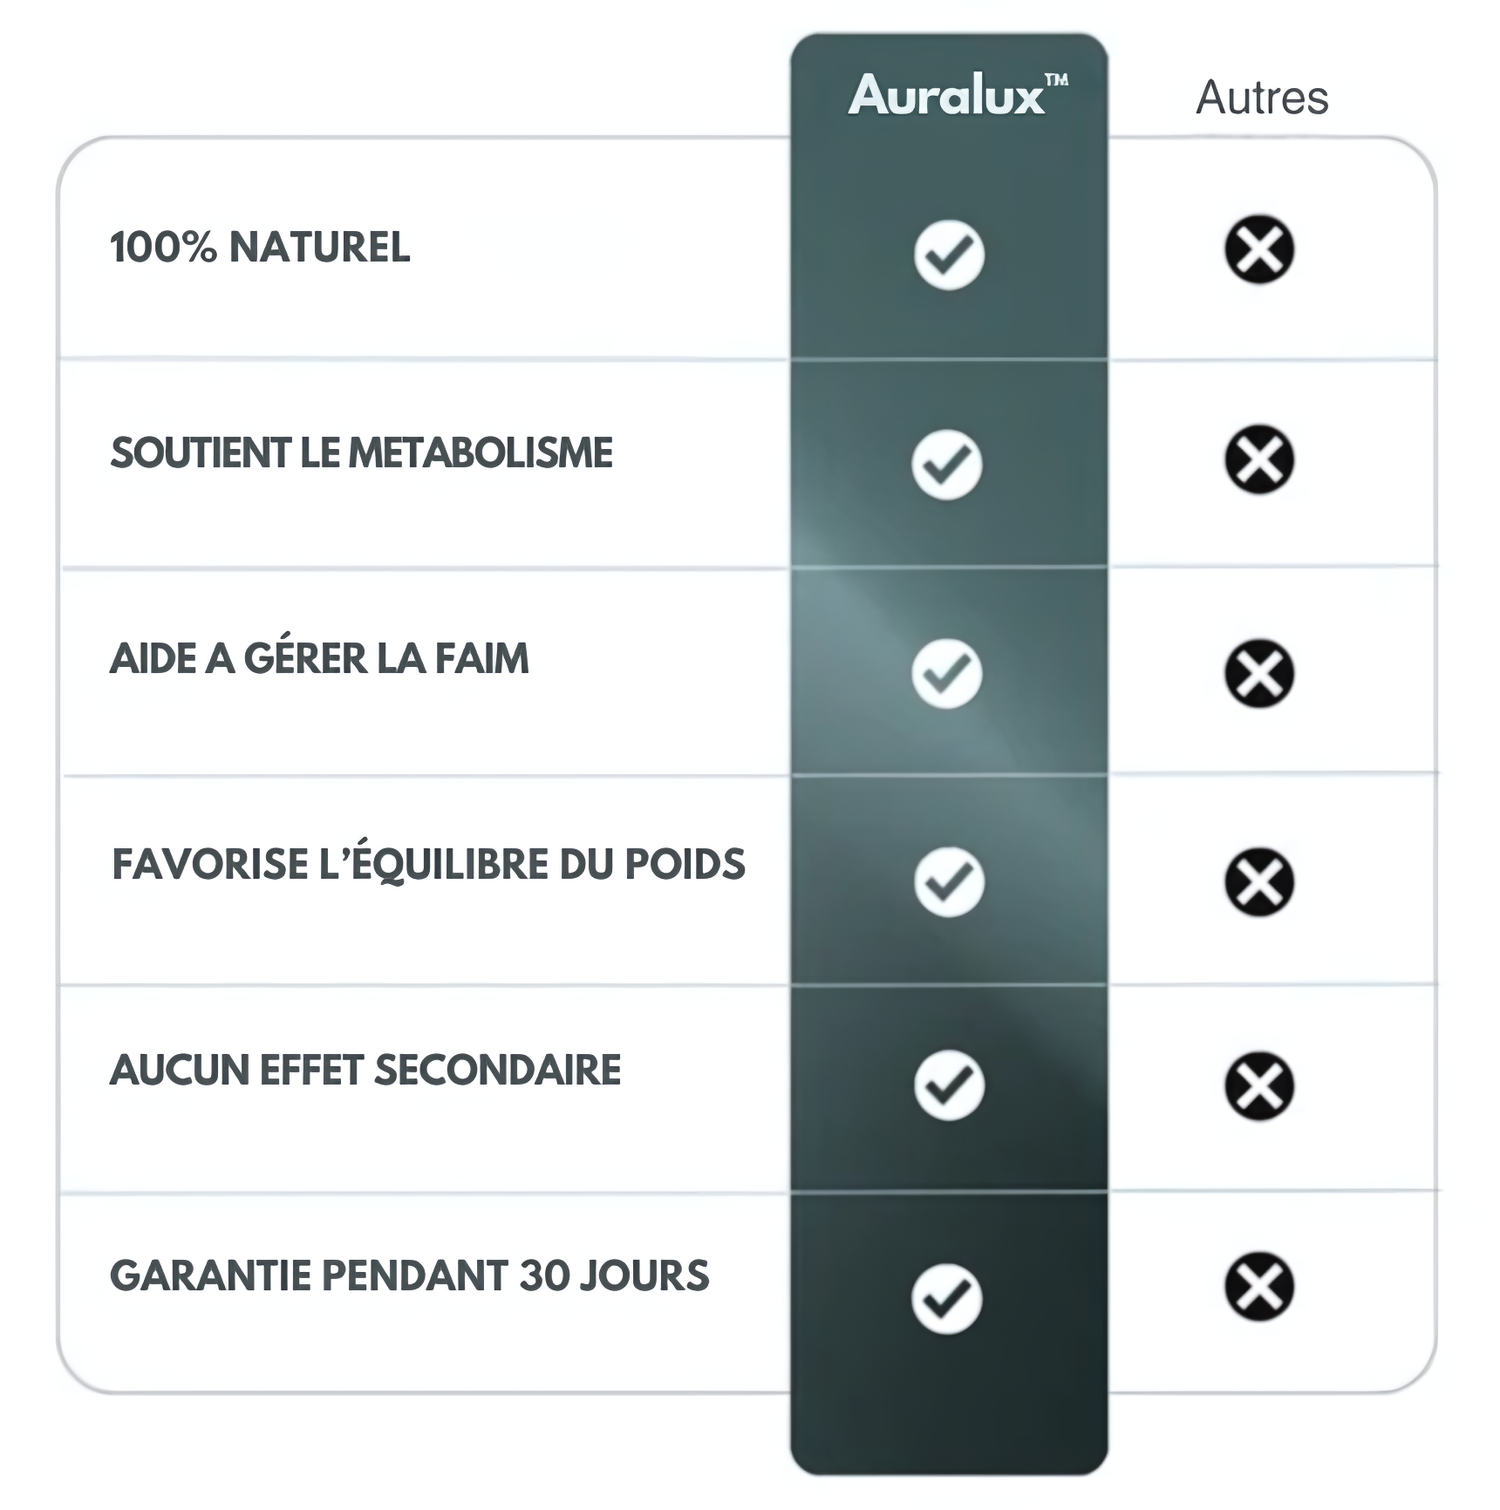Image resolution: width=1500 pixels, height=1510 pixels.
Task: Click the Autres X mark for Aucun Effet Secondaire
Action: (1259, 1086)
